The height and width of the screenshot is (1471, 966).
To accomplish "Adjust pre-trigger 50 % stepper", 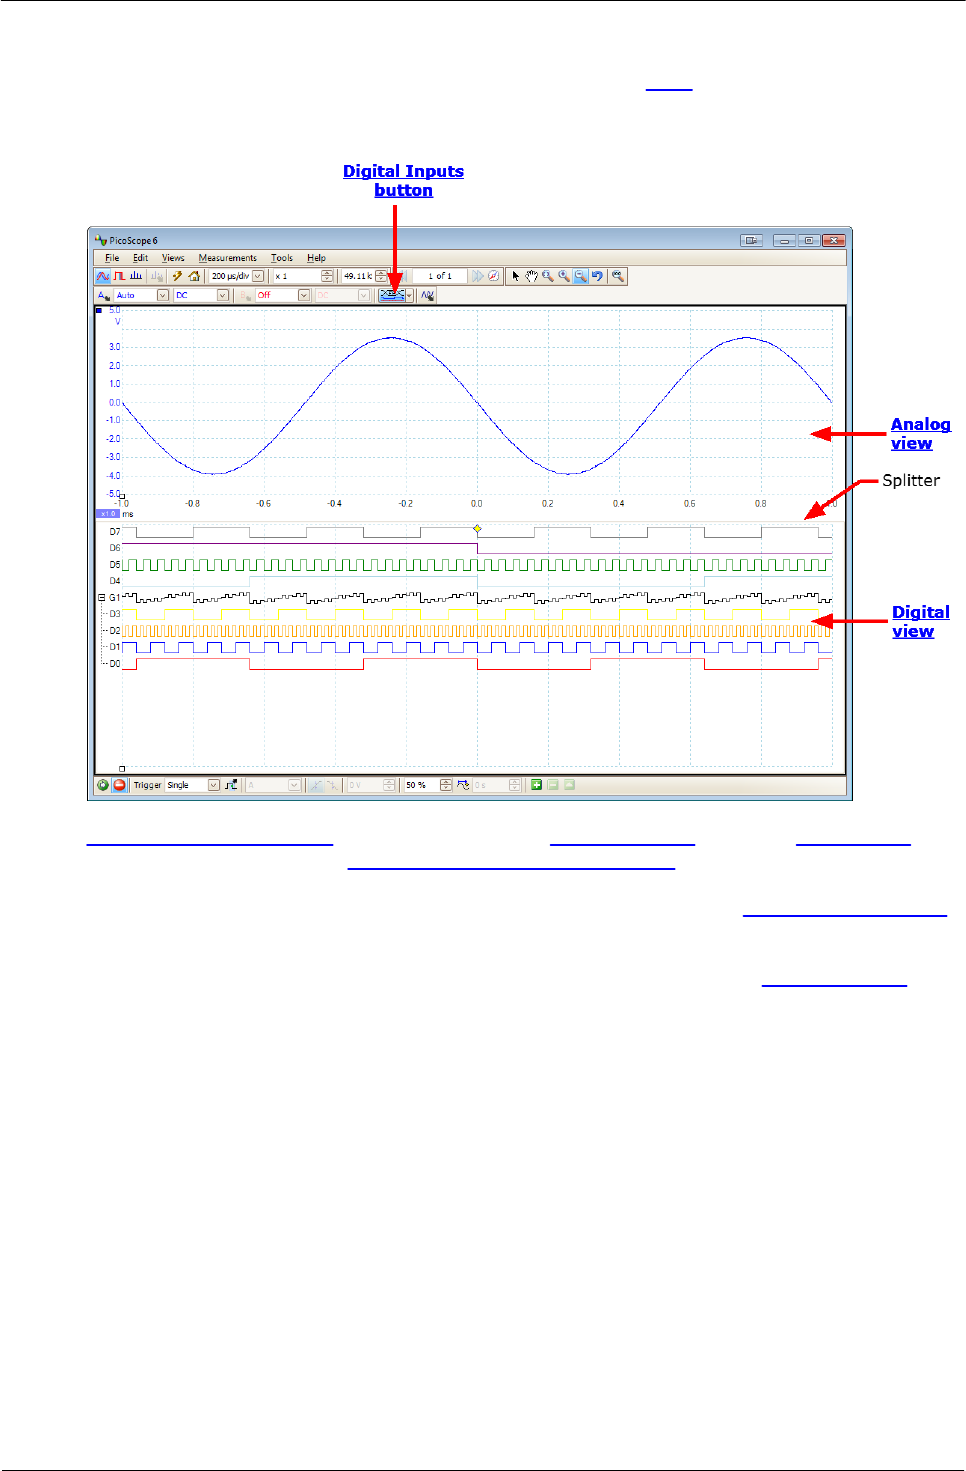I will pos(446,785).
